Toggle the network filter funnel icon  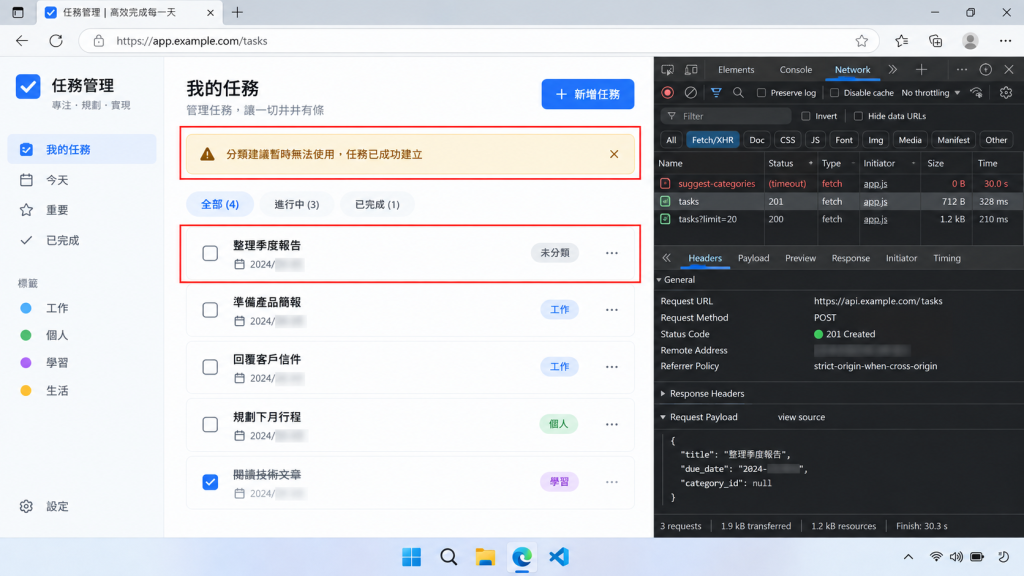716,93
